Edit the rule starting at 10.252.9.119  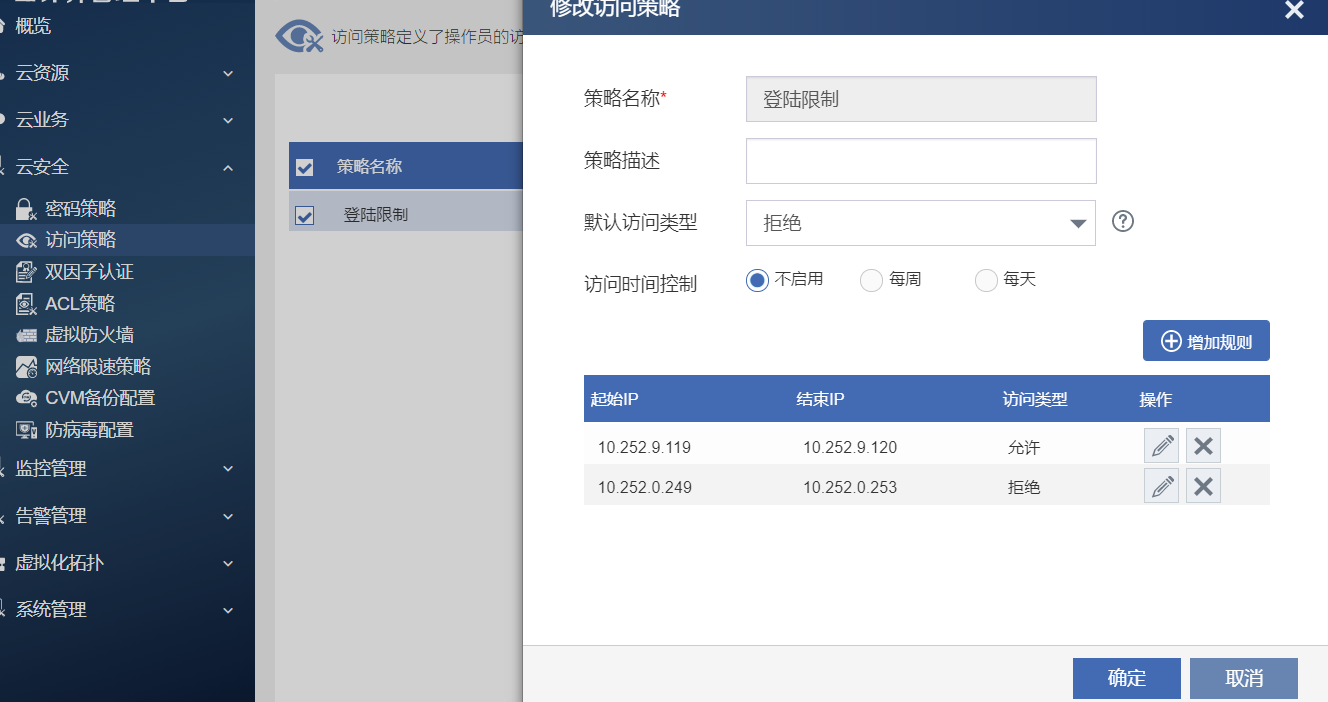tap(1161, 446)
